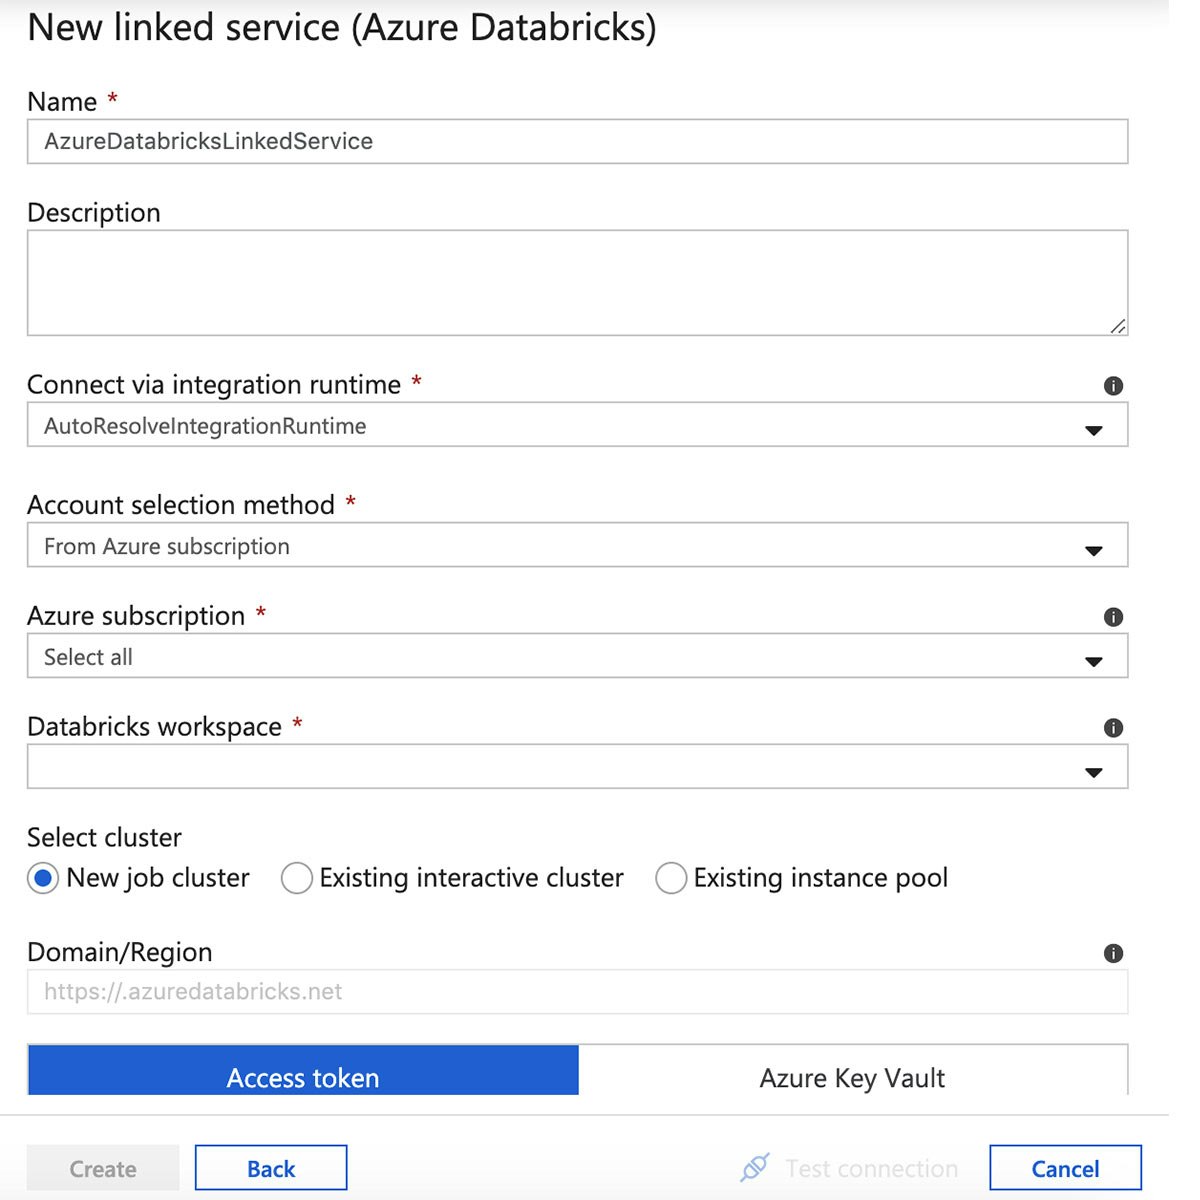The height and width of the screenshot is (1200, 1200).
Task: Open the Azure subscription dropdown
Action: pos(577,656)
